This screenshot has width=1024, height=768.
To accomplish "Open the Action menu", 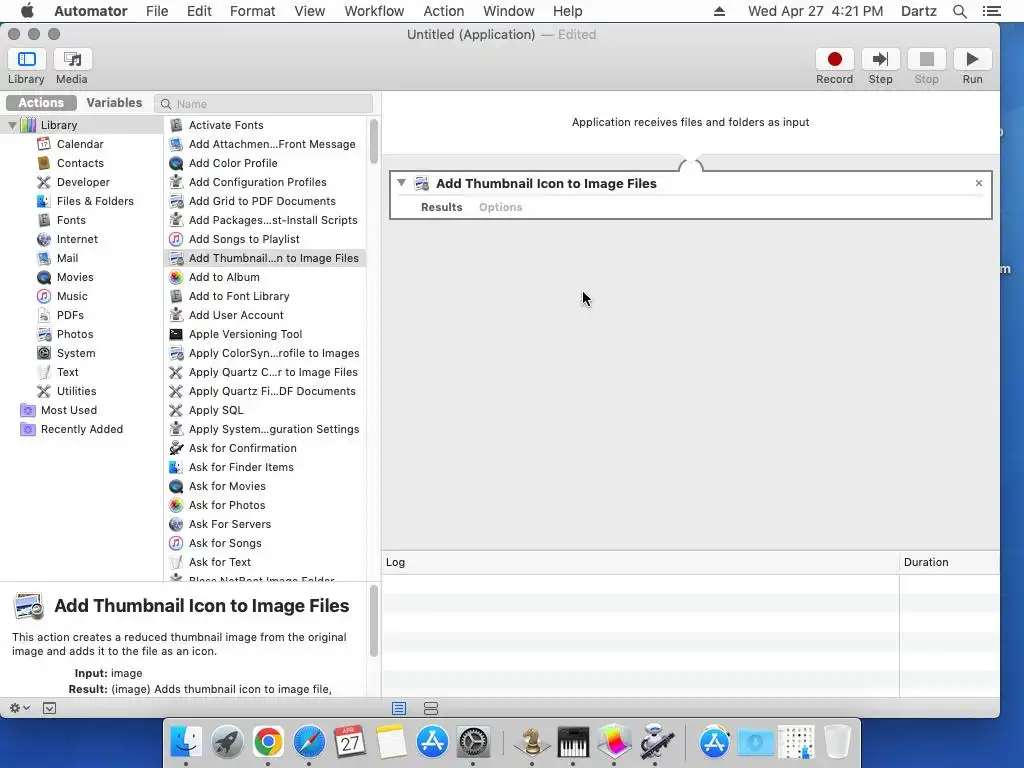I will (443, 11).
